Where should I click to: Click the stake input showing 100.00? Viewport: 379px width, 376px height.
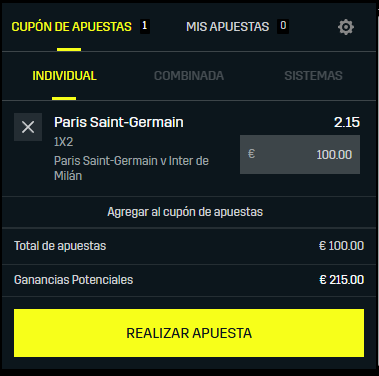click(300, 154)
